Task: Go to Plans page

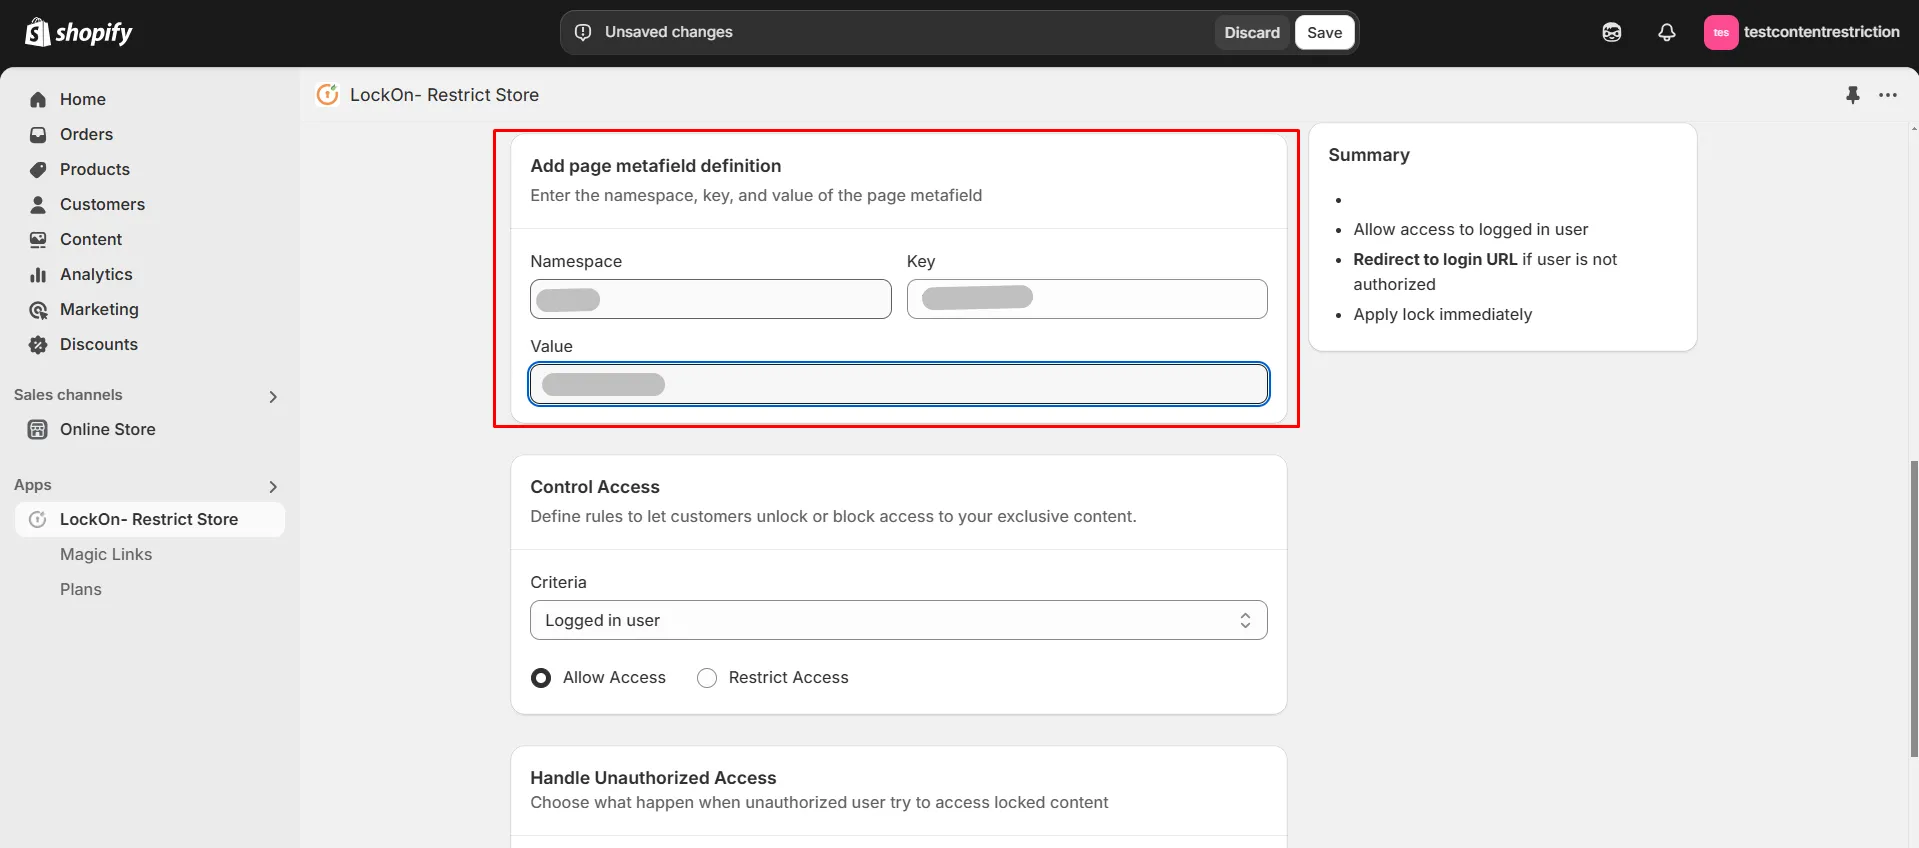Action: point(81,589)
